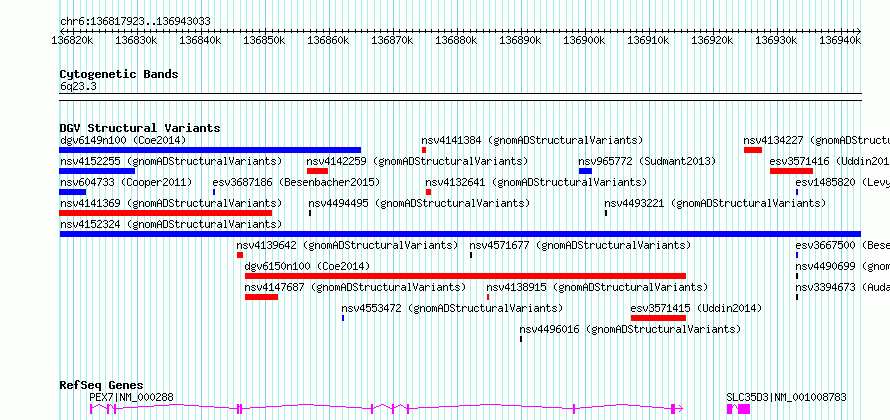Image resolution: width=890 pixels, height=420 pixels.
Task: Open the nsv4139642 variant label
Action: (x=347, y=245)
